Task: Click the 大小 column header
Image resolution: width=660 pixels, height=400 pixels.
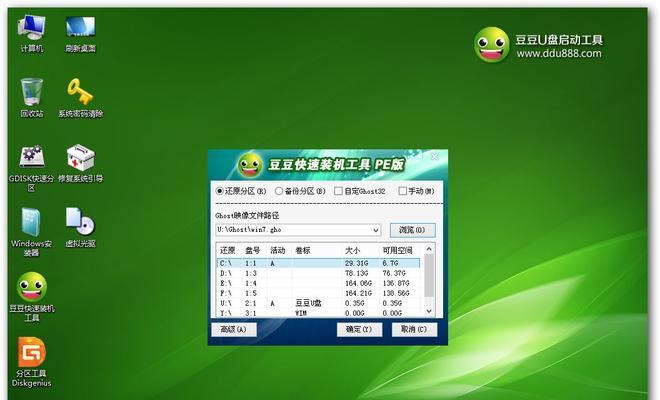Action: pos(352,251)
